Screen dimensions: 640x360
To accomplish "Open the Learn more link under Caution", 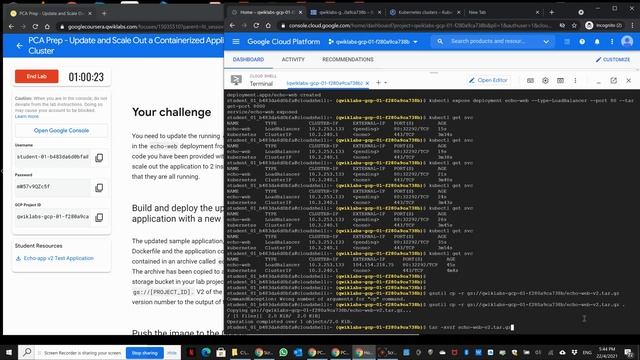I will click(27, 116).
